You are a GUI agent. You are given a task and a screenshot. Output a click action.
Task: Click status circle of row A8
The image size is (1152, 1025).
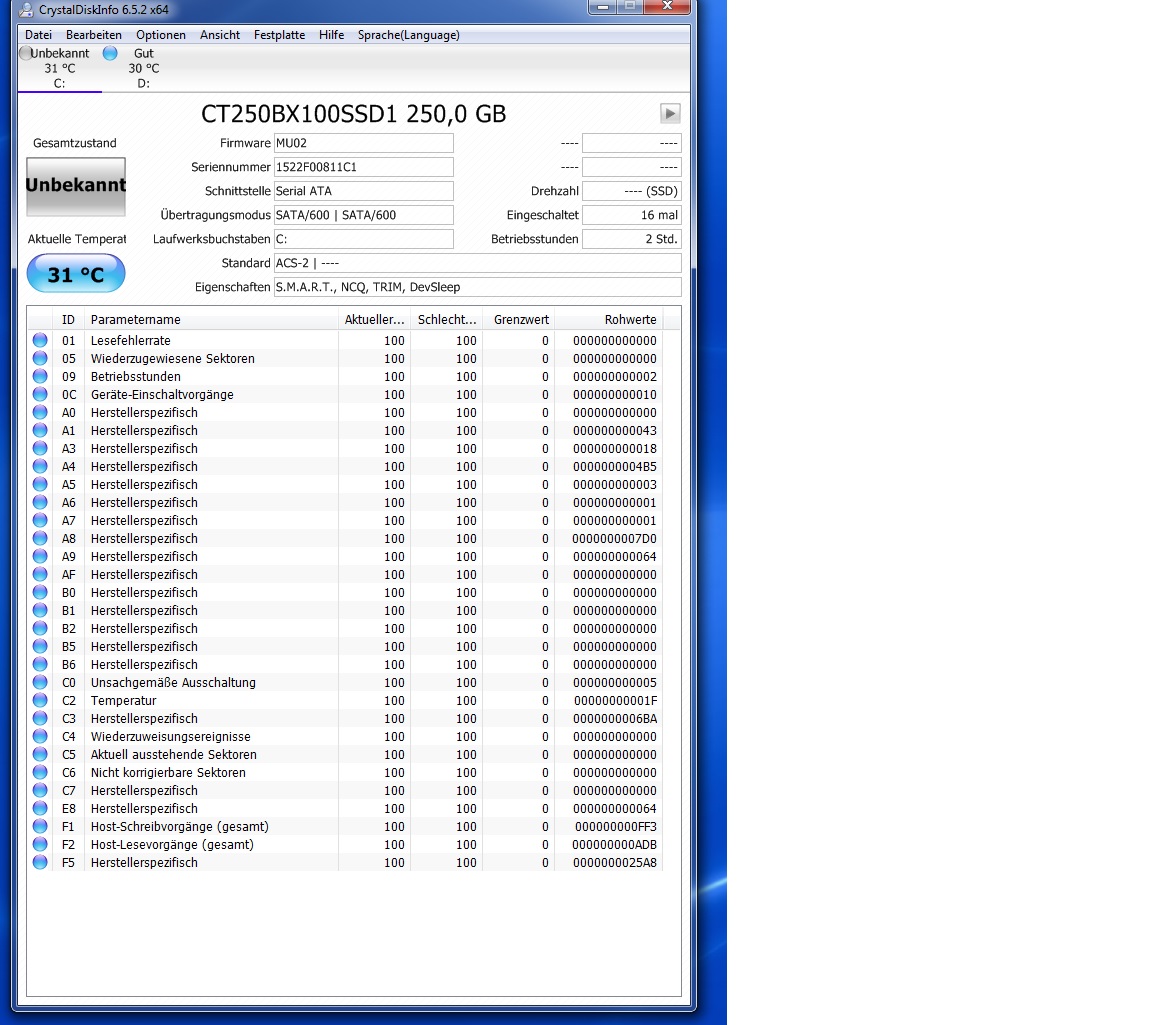coord(40,538)
